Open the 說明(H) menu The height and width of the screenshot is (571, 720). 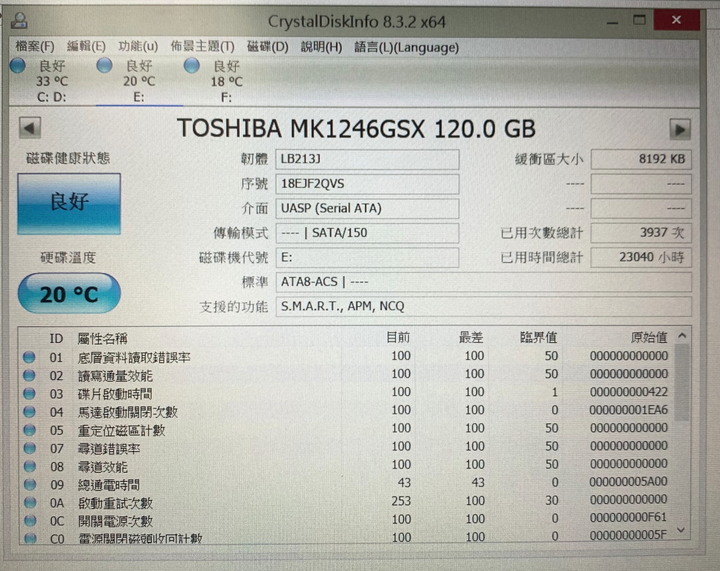(x=321, y=47)
